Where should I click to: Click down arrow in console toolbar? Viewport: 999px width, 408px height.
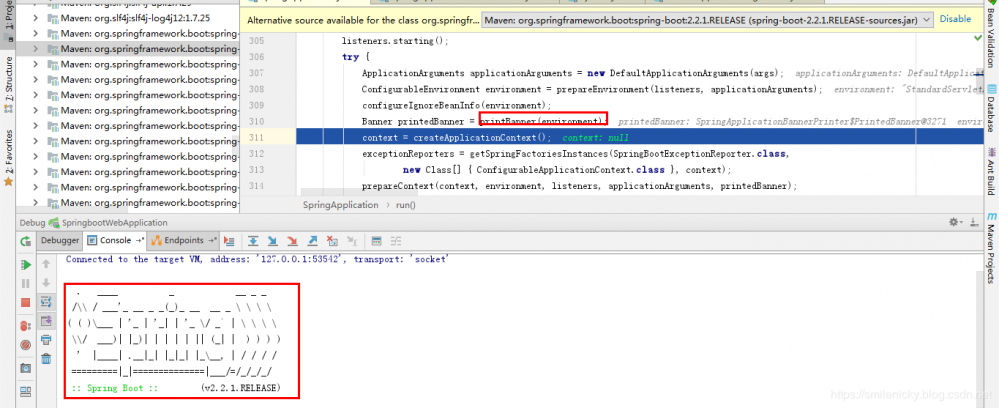[x=46, y=282]
